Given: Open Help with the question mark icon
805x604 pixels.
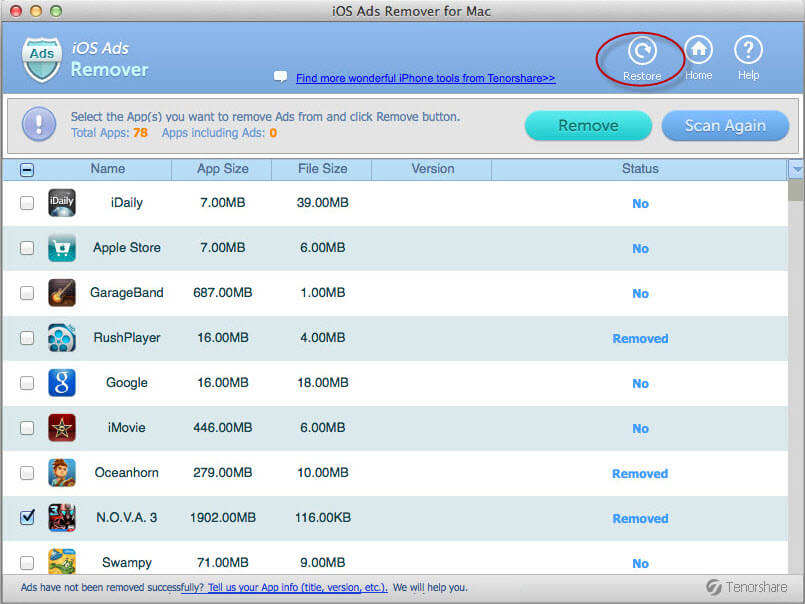Looking at the screenshot, I should [748, 50].
